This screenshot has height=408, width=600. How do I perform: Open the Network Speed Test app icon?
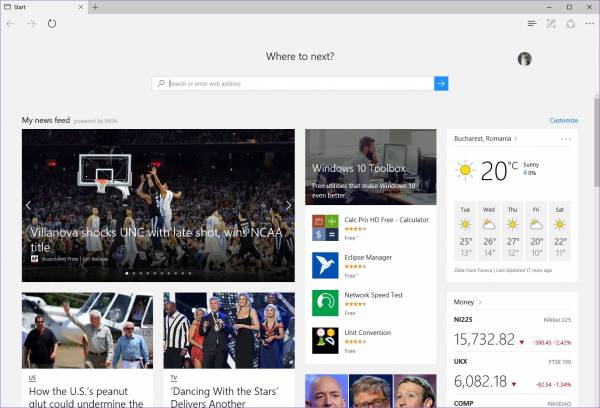click(x=325, y=303)
